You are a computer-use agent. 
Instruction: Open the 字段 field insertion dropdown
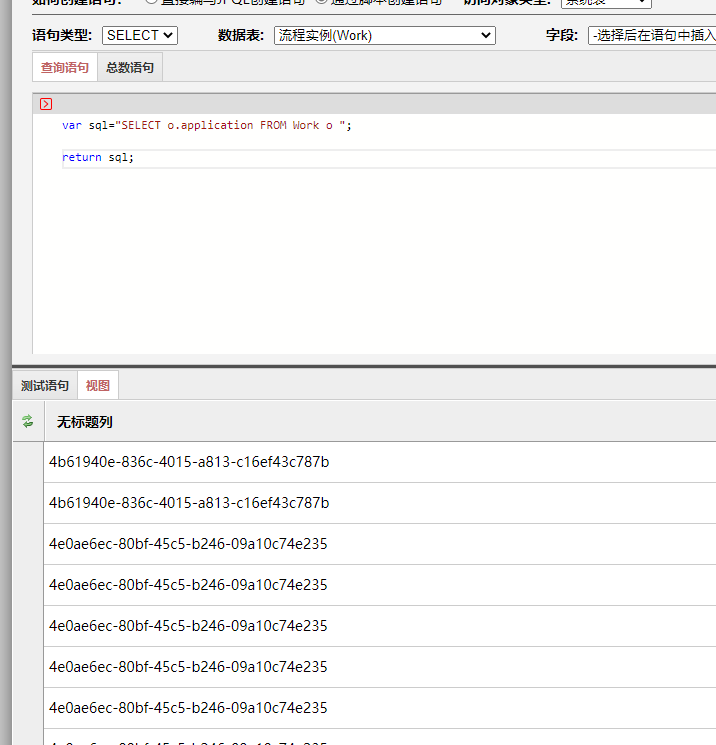pyautogui.click(x=652, y=35)
